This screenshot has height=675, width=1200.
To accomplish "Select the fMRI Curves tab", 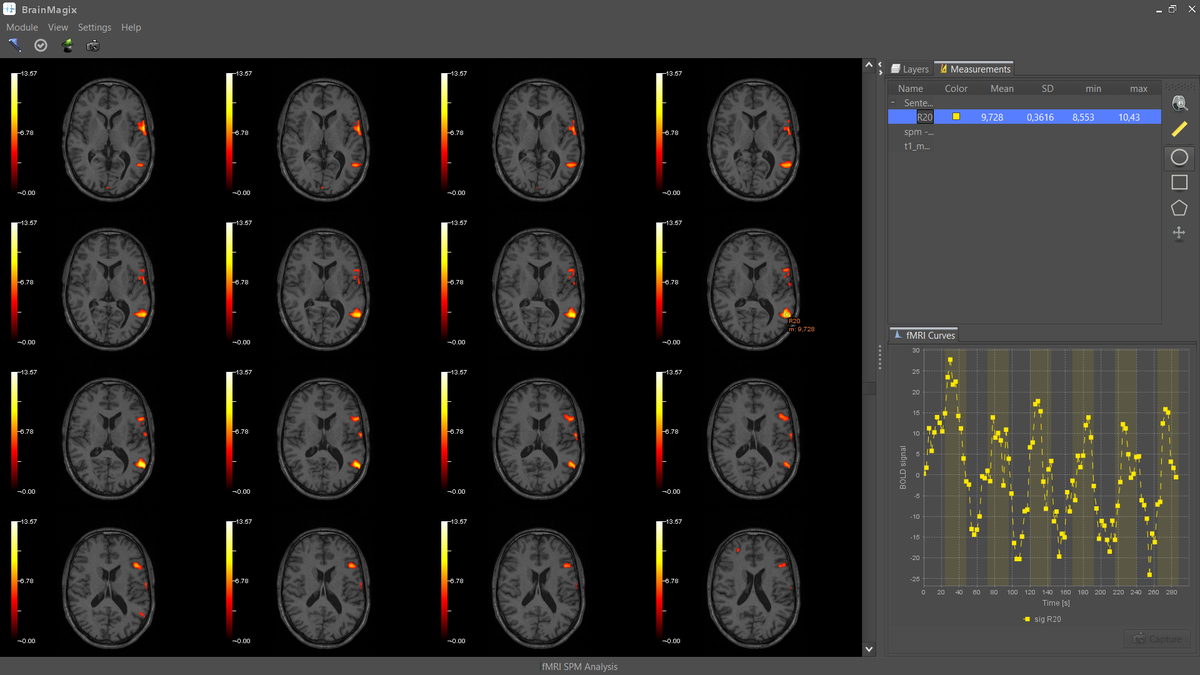I will click(924, 335).
